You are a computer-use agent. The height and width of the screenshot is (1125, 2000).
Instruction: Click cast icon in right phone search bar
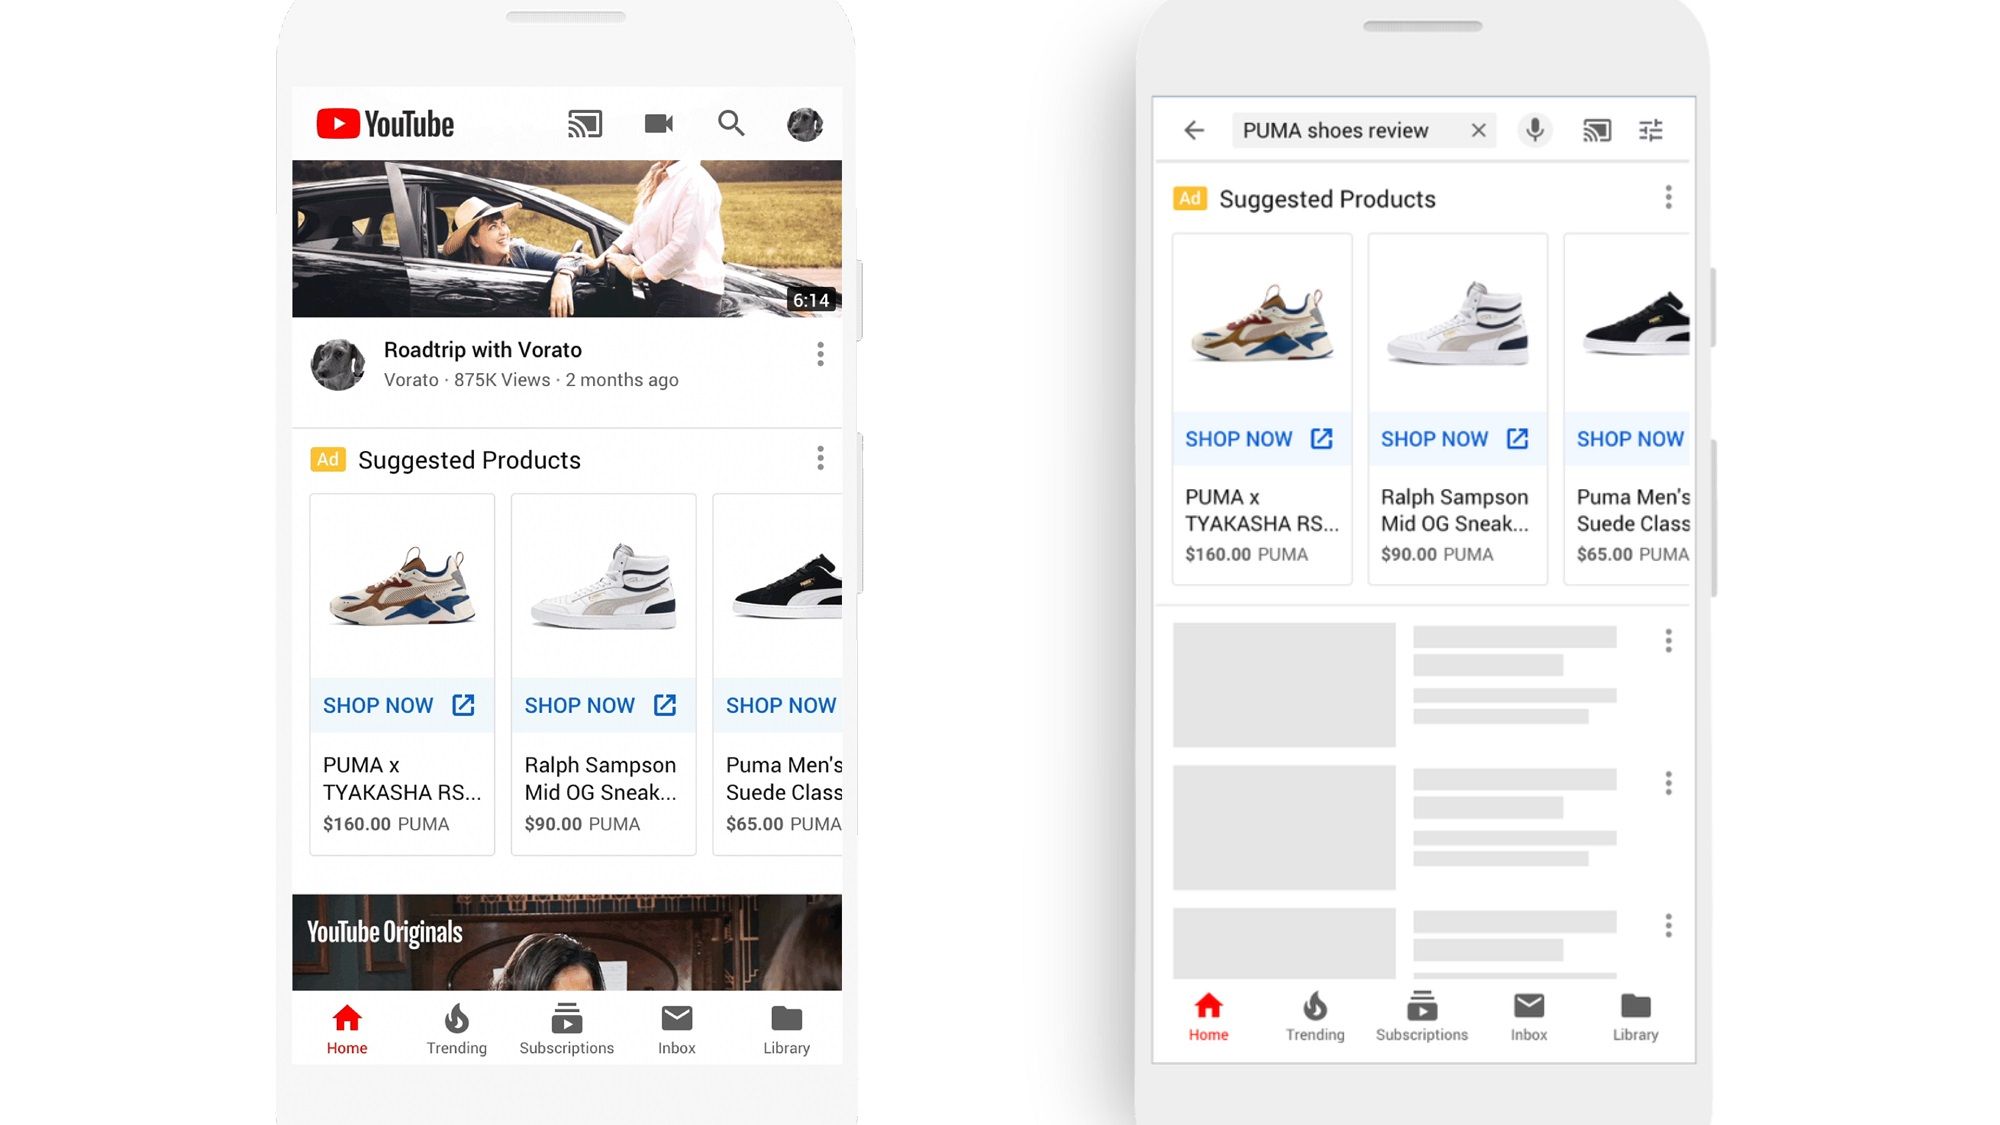click(x=1597, y=130)
